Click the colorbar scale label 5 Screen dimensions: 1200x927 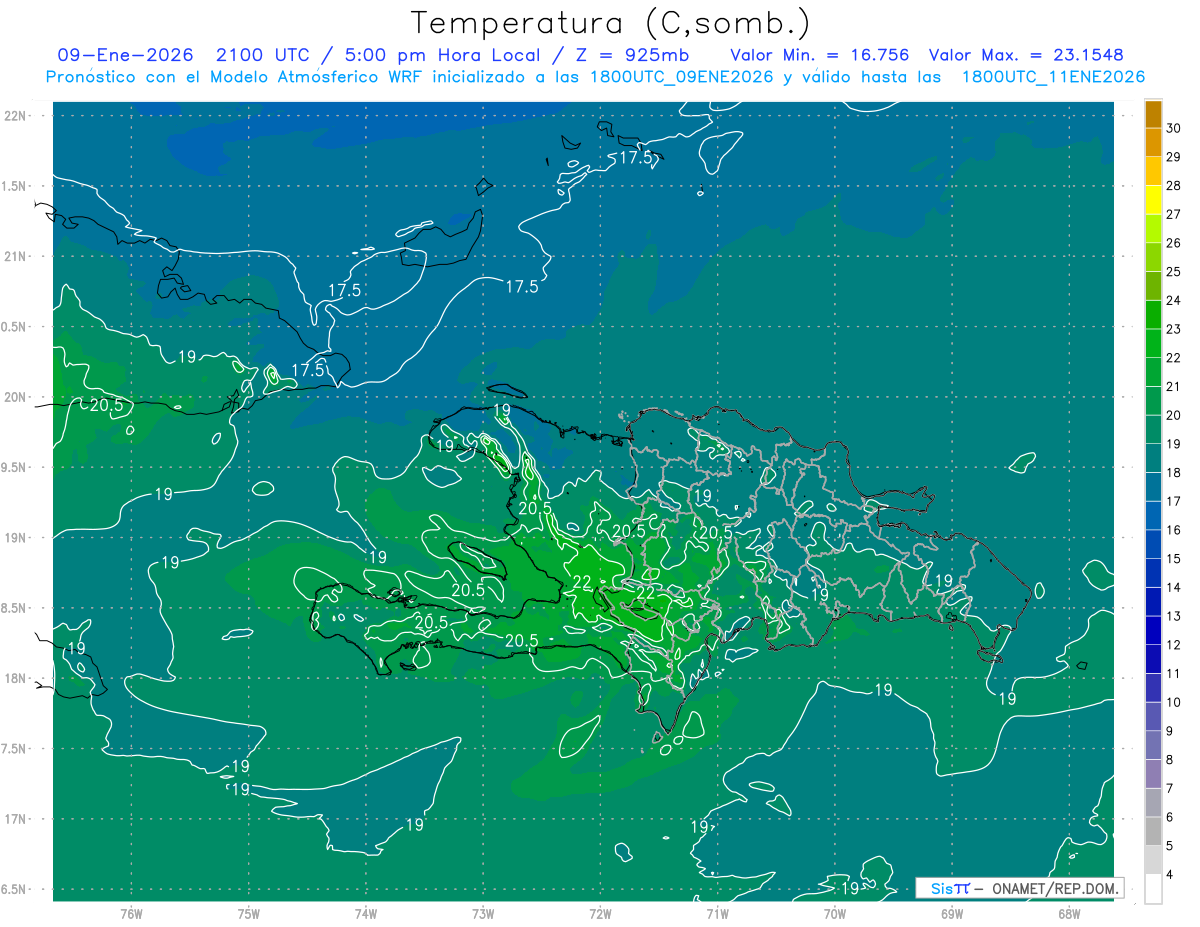1171,846
